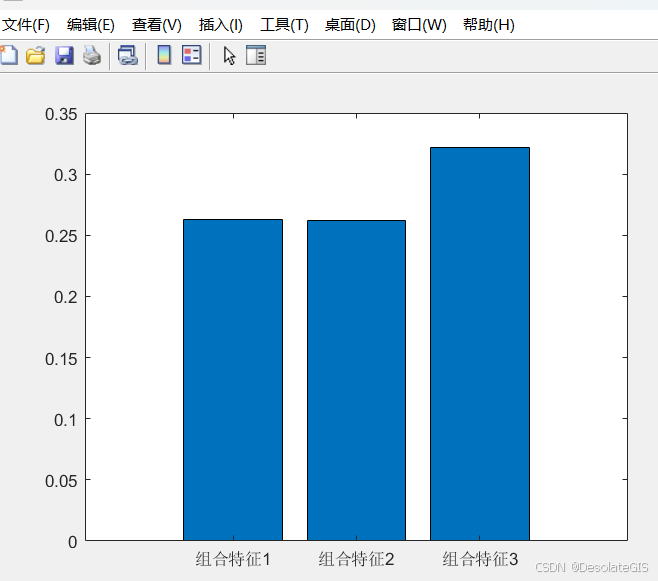The width and height of the screenshot is (658, 581).
Task: Click the y-axis tick label 0.15
Action: [61, 359]
